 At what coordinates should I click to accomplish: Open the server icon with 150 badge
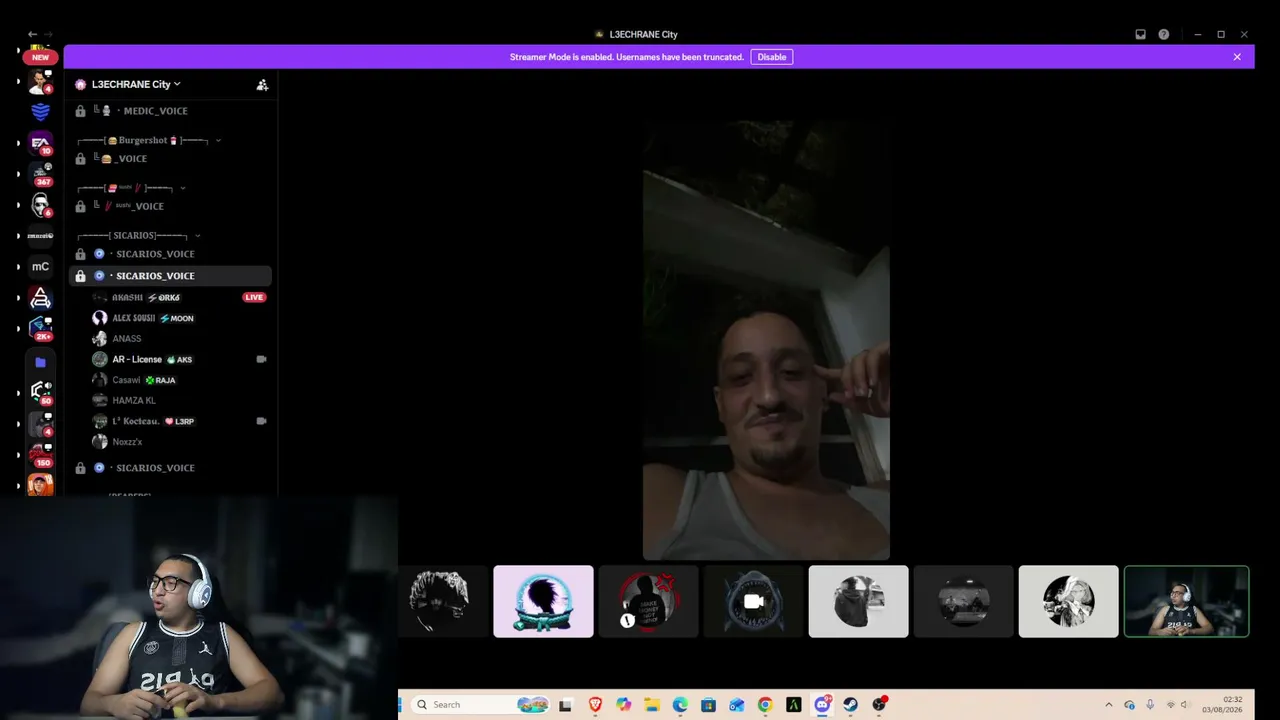pos(40,454)
